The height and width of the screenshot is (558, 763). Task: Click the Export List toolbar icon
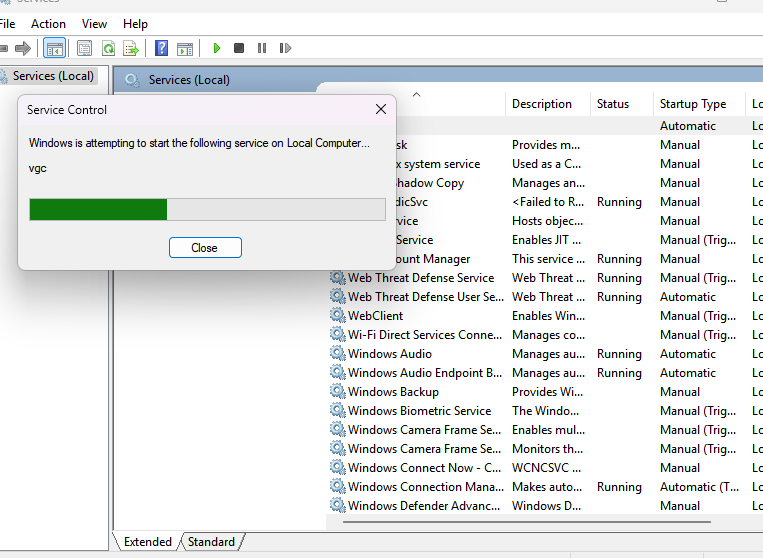131,48
